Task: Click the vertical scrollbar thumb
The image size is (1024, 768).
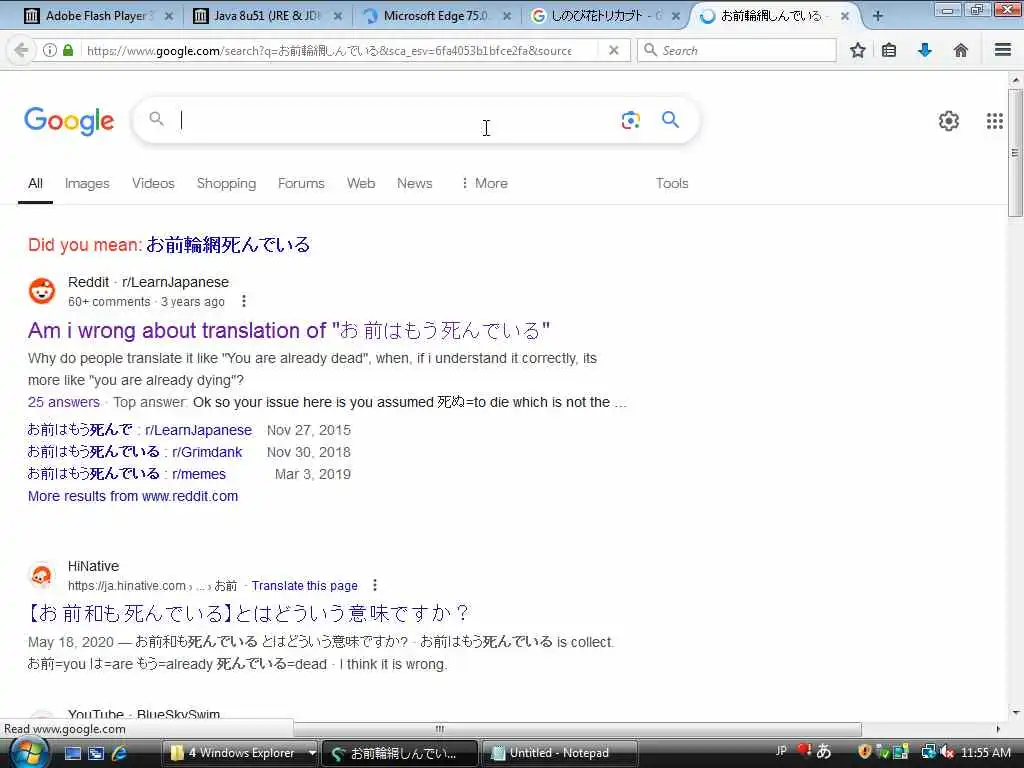Action: coord(1015,153)
